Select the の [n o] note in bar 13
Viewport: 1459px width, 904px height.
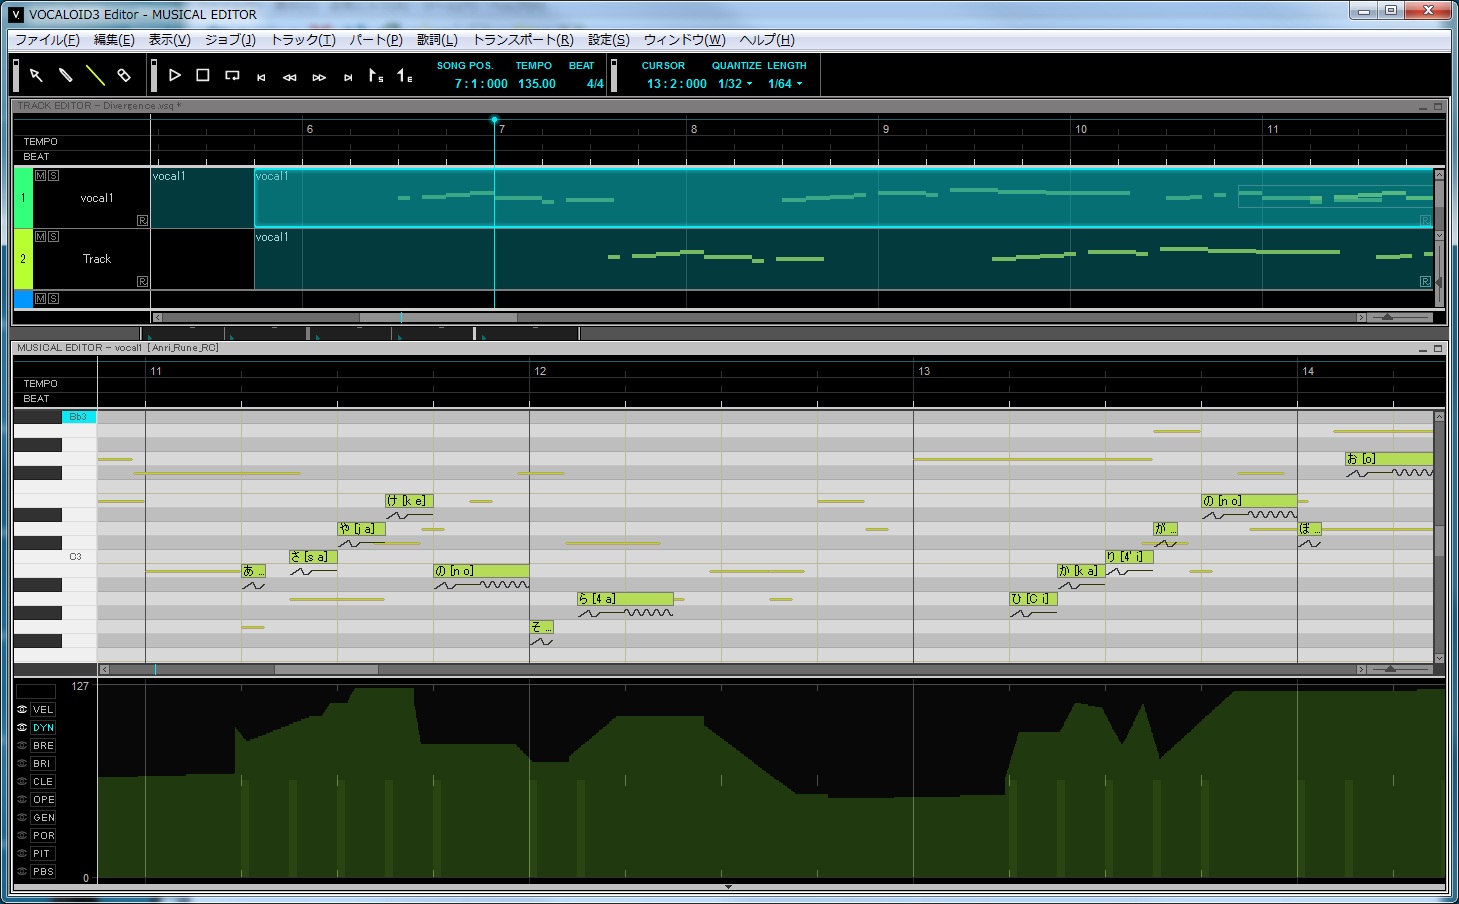pyautogui.click(x=1249, y=501)
